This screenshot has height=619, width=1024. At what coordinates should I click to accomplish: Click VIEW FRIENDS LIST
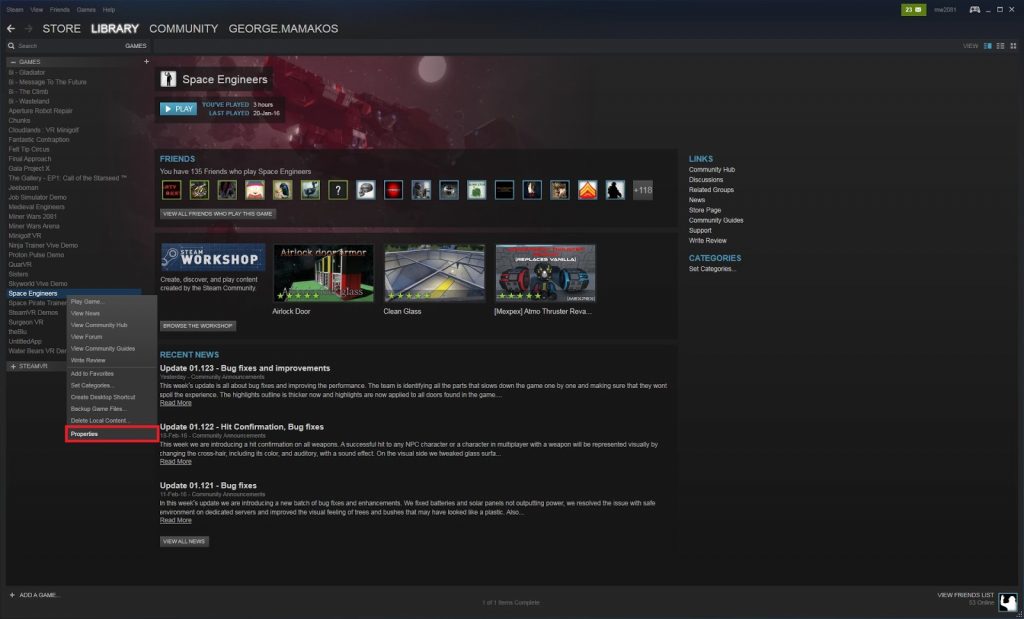click(x=965, y=595)
